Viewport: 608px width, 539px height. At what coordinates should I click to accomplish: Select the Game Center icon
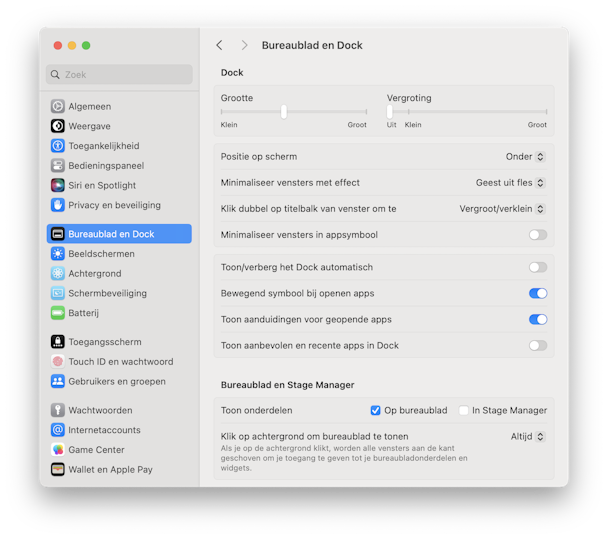(58, 449)
